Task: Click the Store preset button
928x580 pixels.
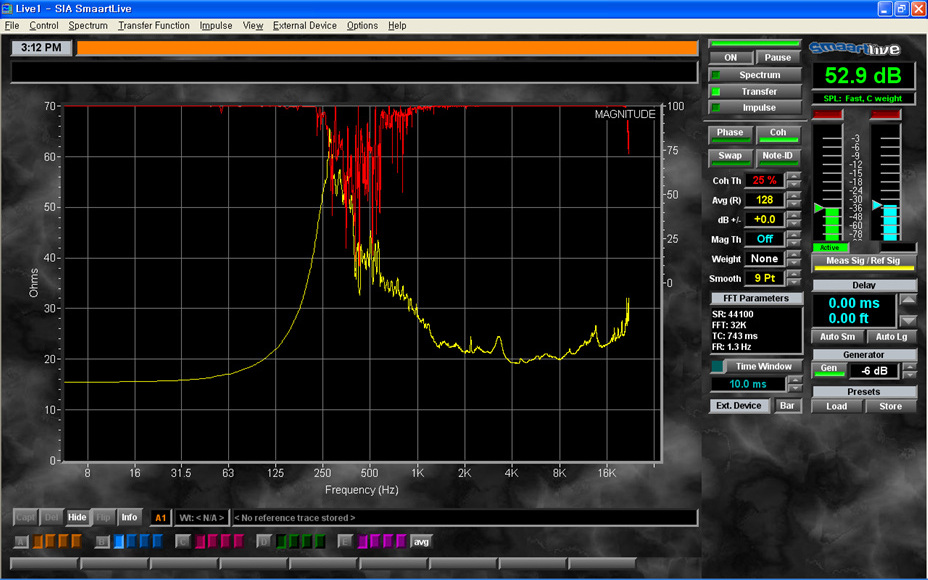Action: [890, 406]
